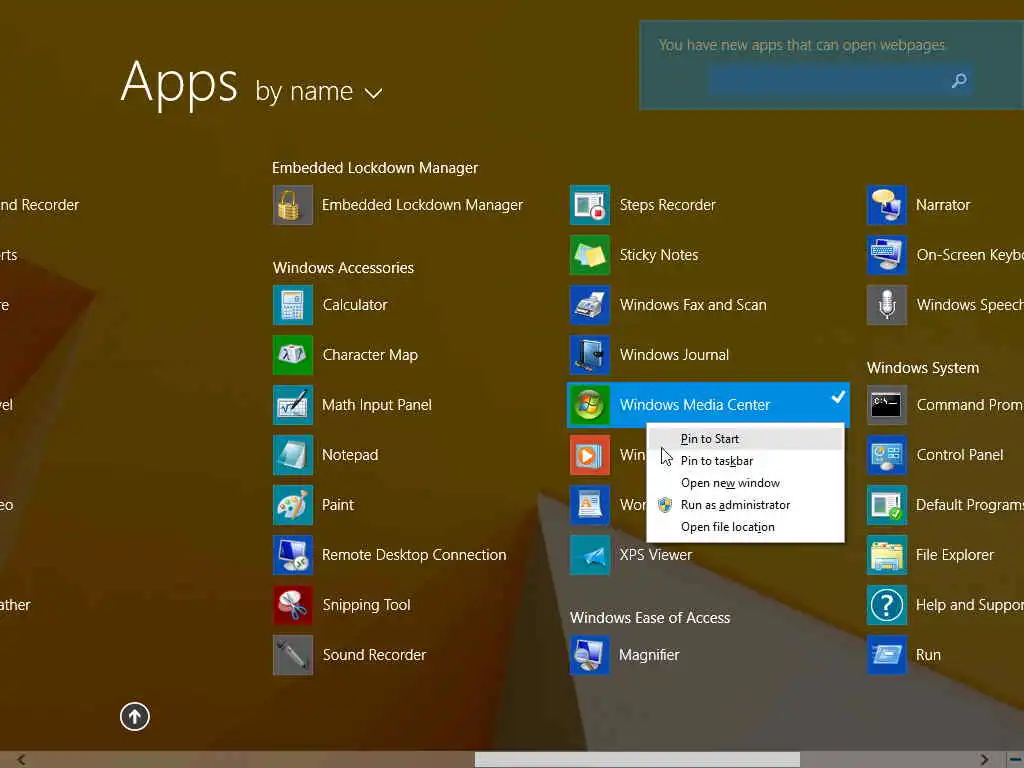Click the scrollbar right arrow
Screen dimensions: 1024x768
click(x=984, y=760)
